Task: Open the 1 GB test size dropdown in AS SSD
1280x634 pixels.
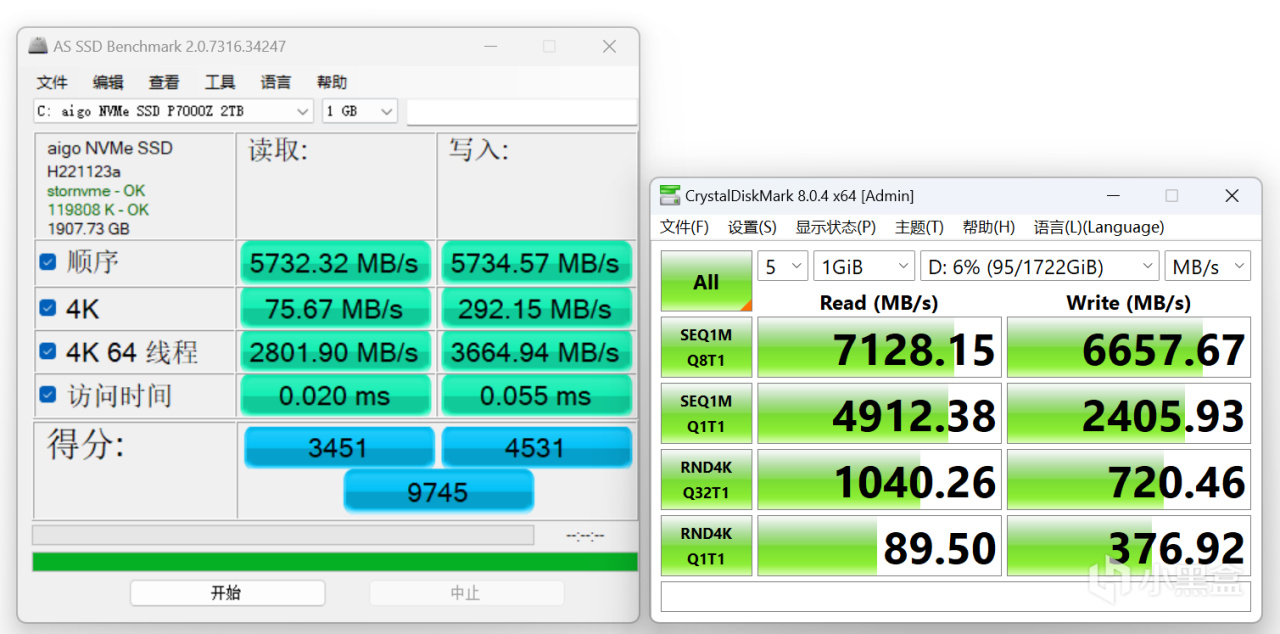Action: point(359,111)
